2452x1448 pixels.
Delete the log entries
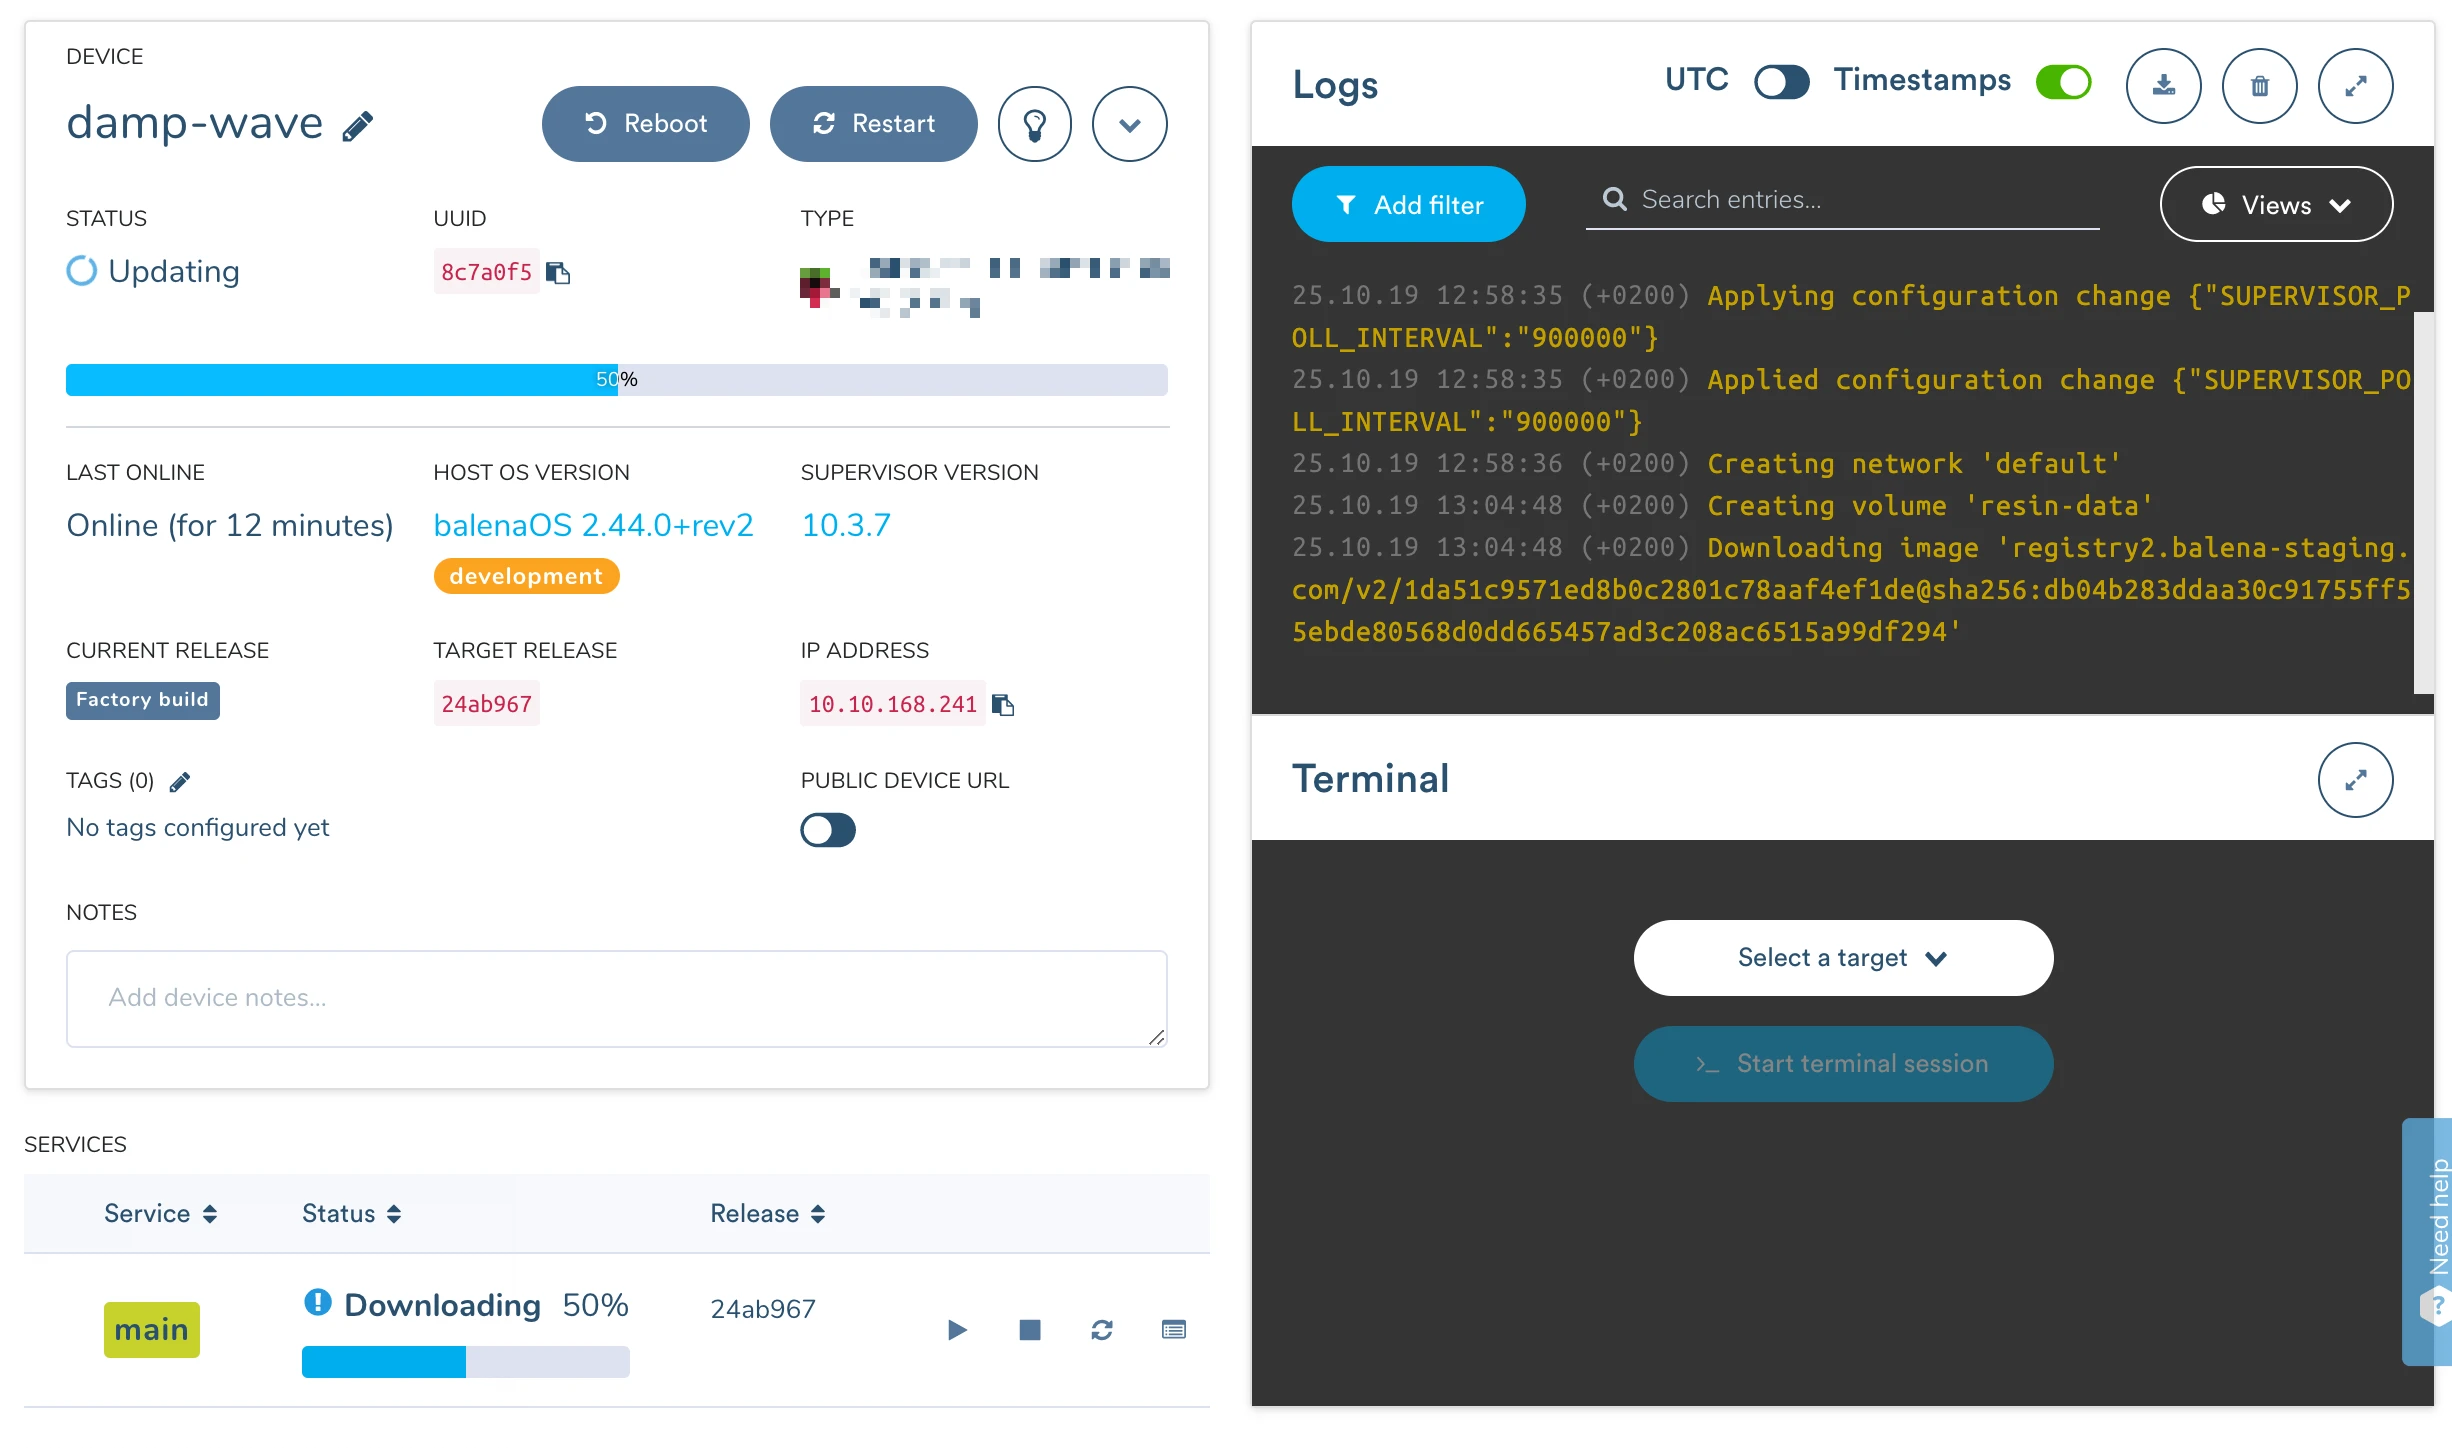pos(2260,86)
